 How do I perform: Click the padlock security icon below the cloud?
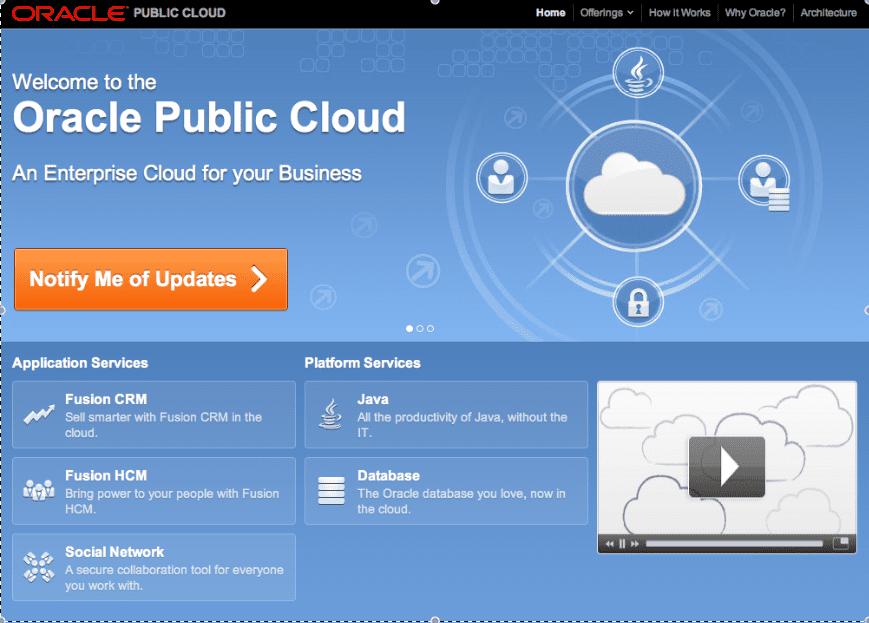click(x=638, y=302)
